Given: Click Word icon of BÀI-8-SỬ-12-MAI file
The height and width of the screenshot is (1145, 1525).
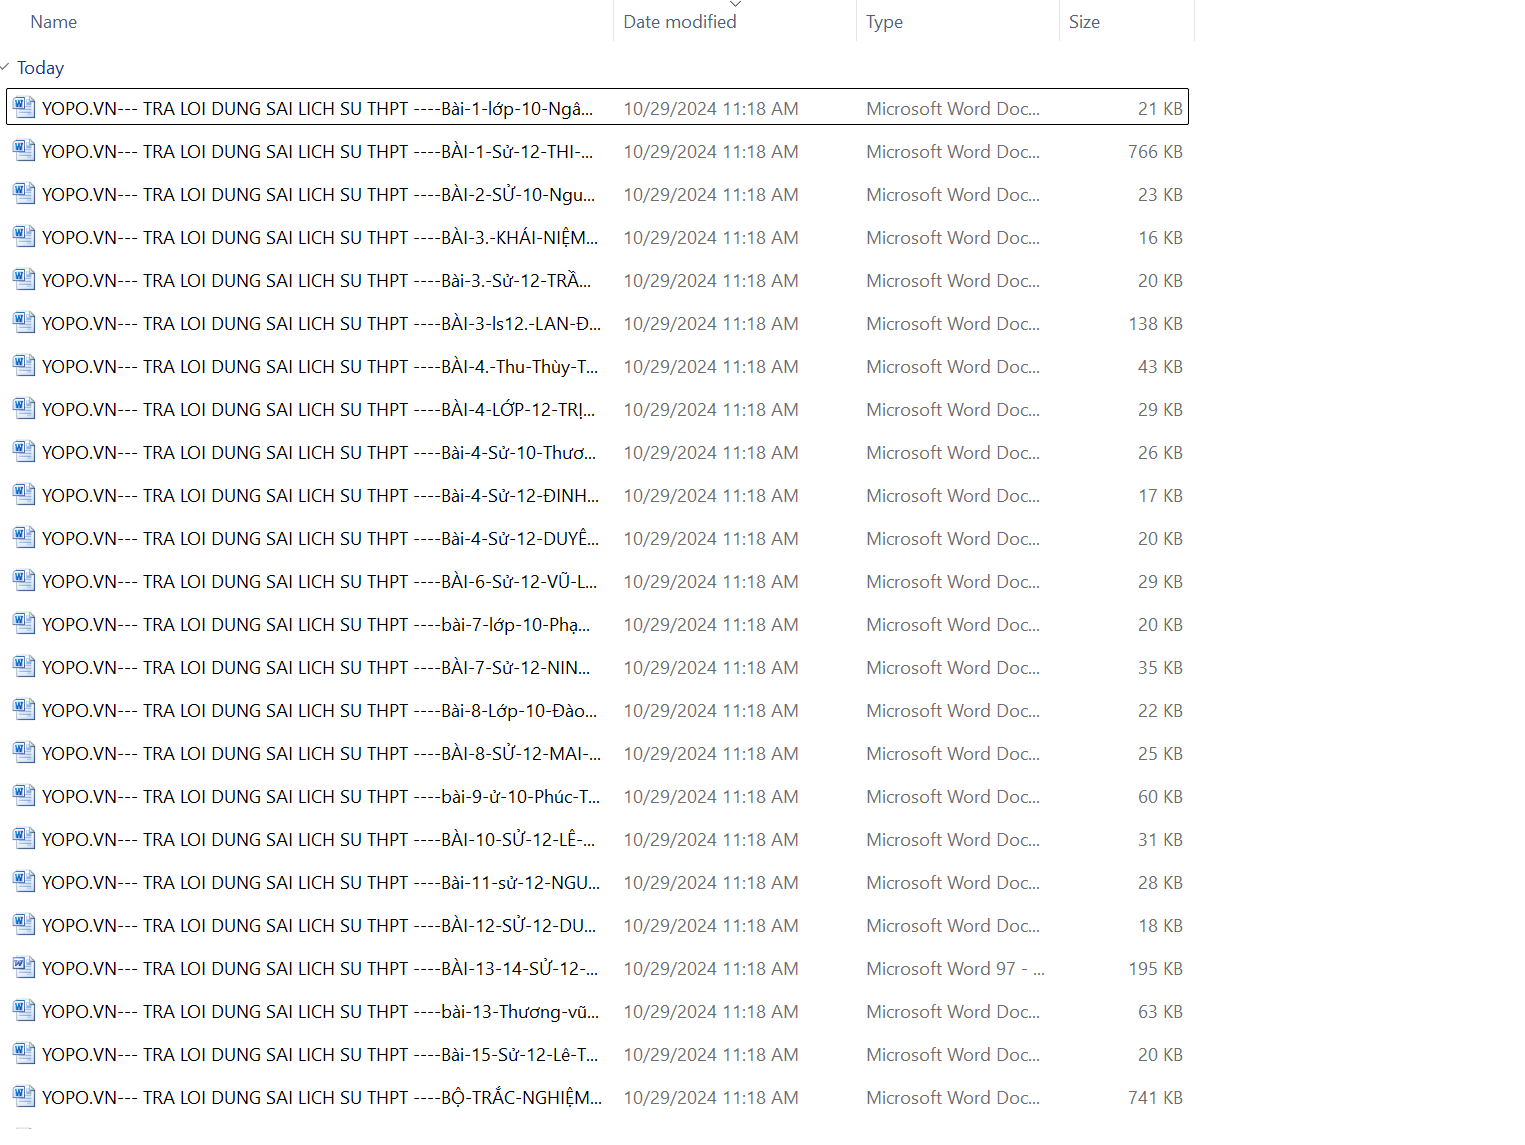Looking at the screenshot, I should pos(24,753).
